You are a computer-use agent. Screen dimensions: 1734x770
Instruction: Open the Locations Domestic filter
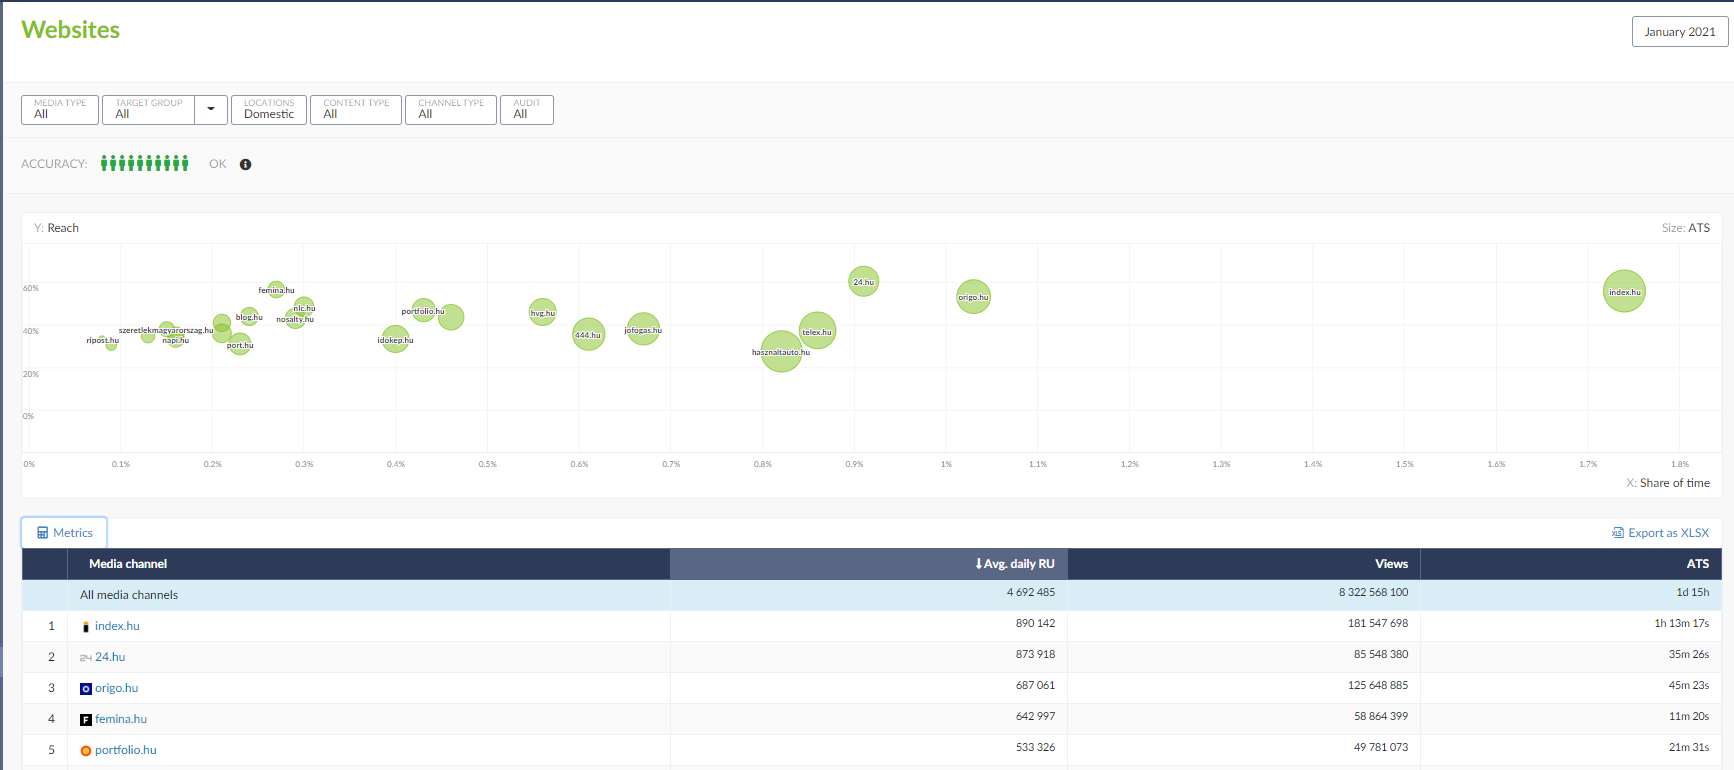[269, 109]
